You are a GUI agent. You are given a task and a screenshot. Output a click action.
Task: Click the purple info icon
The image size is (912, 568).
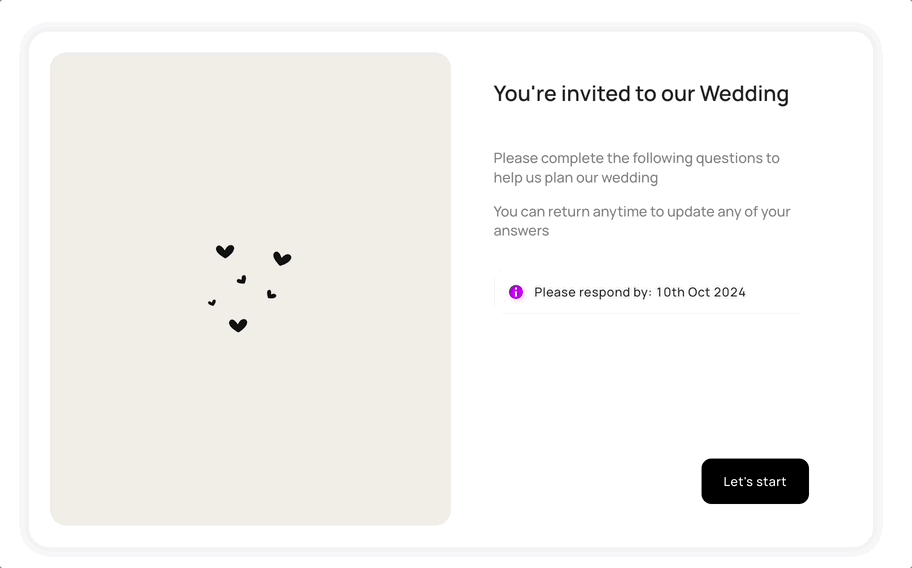pos(515,292)
